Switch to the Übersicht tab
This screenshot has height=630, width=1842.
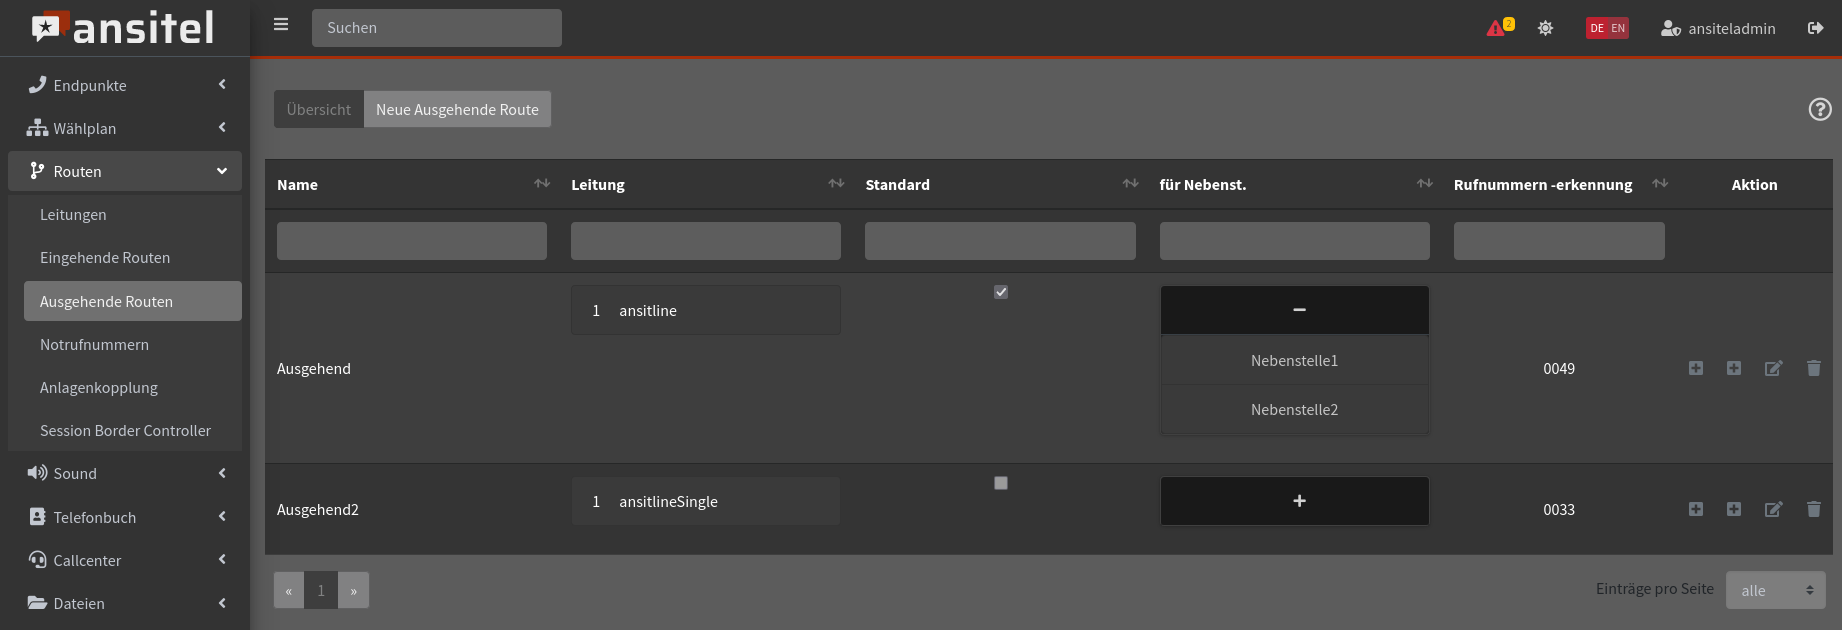point(318,109)
